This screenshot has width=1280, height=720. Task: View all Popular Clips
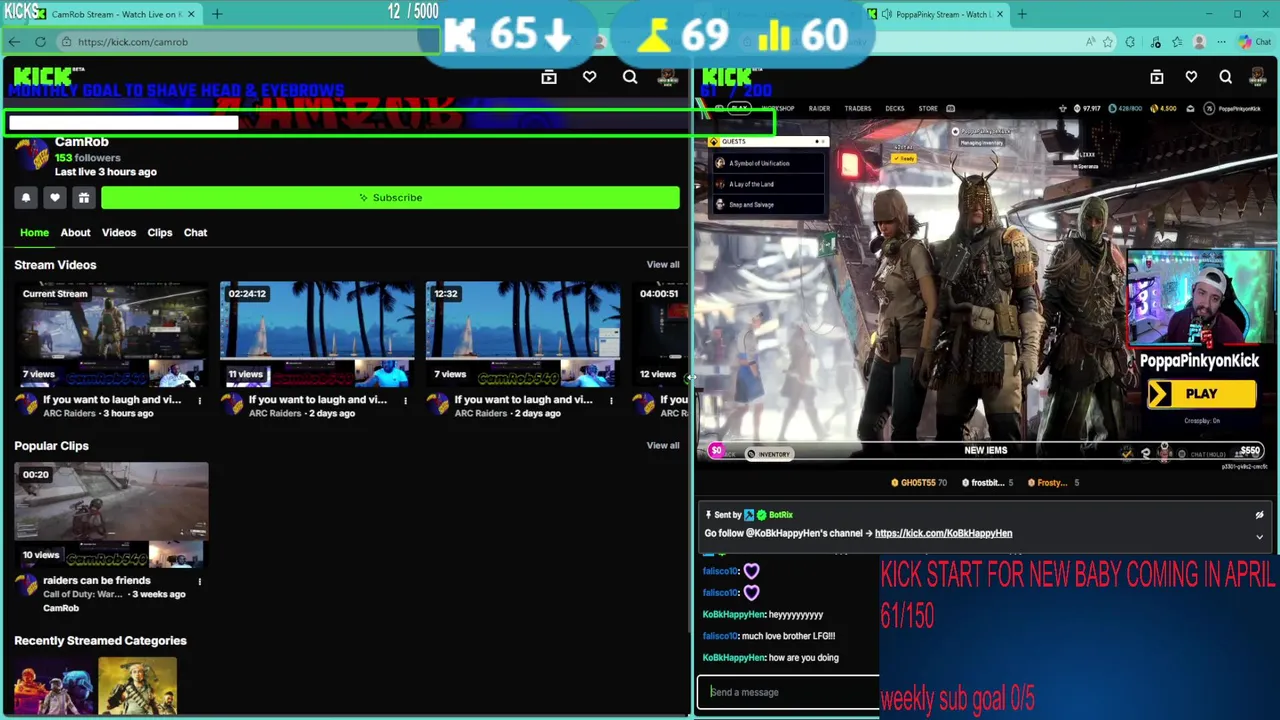point(663,446)
